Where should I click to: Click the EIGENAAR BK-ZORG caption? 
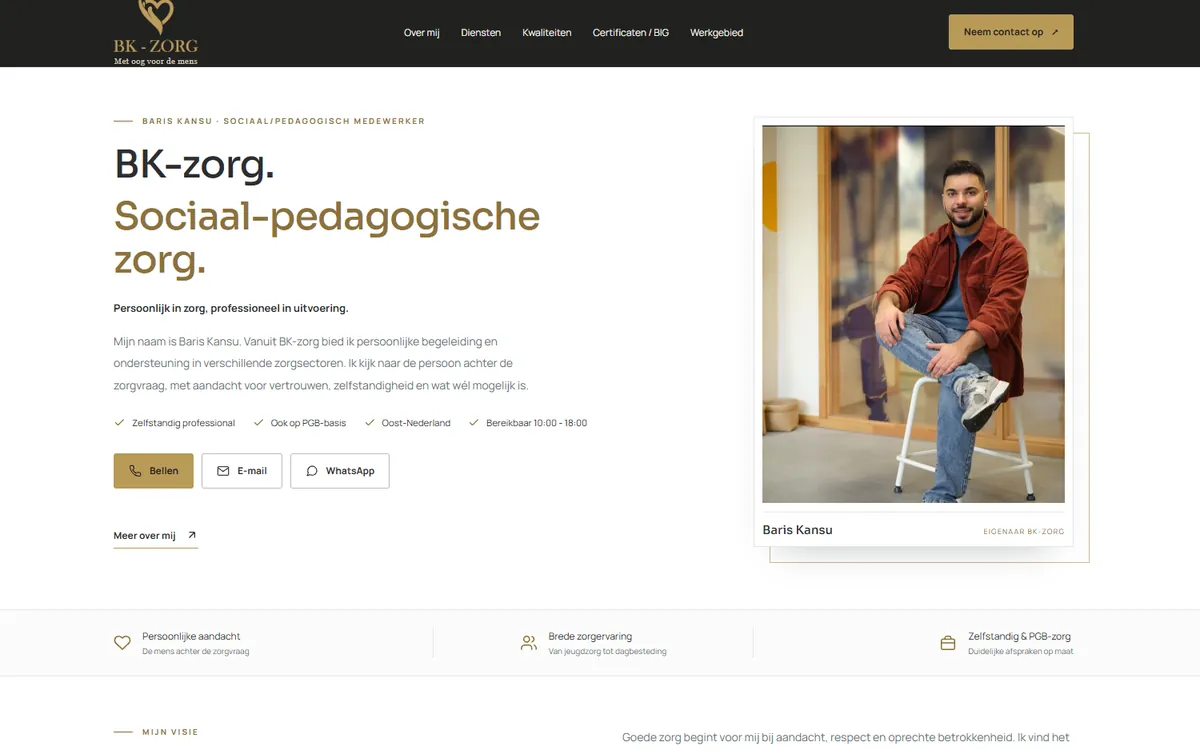coord(1024,532)
